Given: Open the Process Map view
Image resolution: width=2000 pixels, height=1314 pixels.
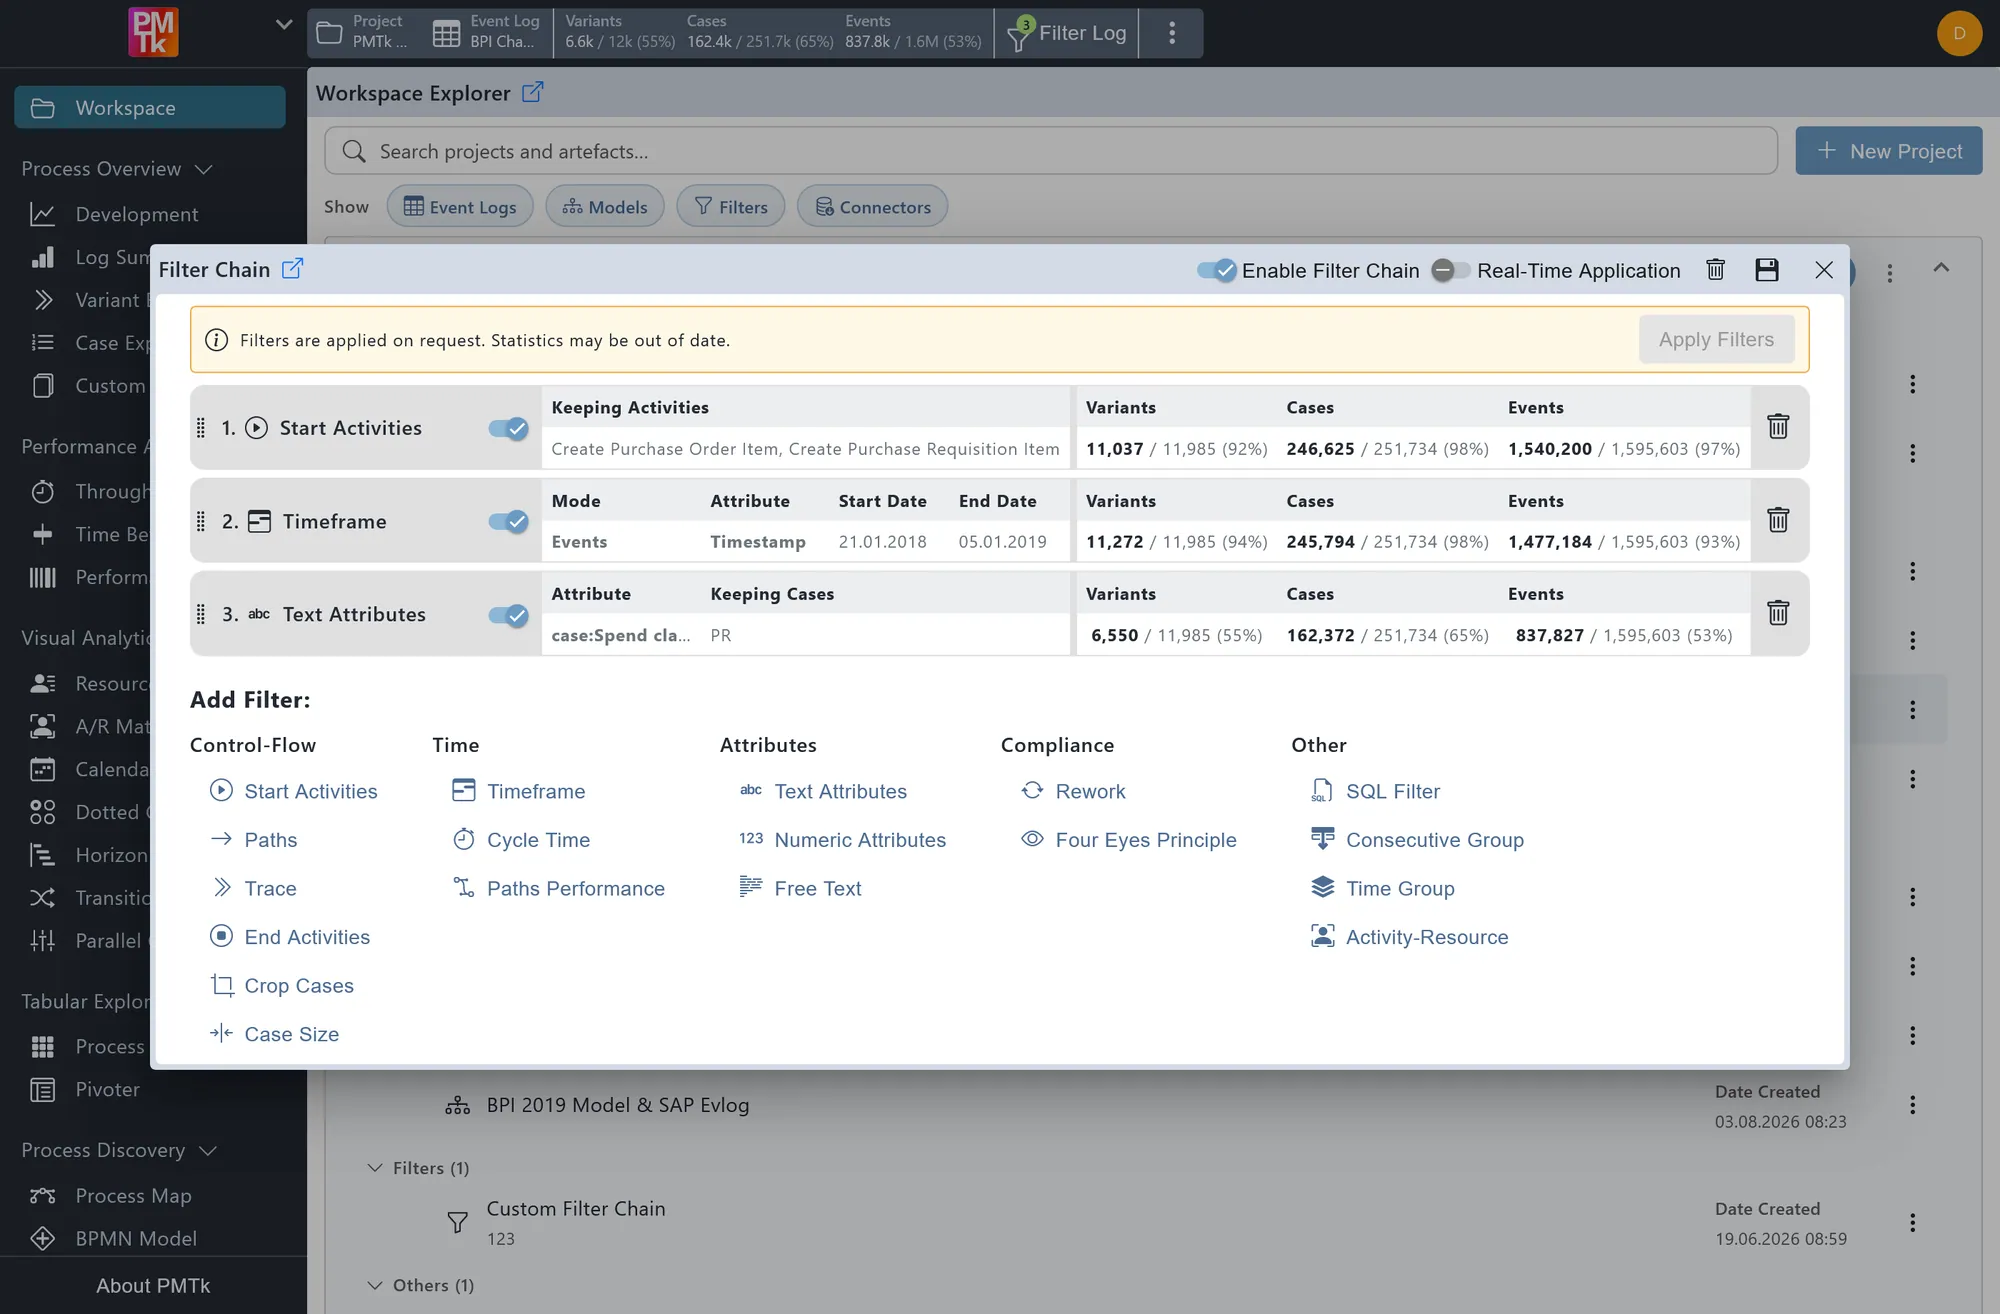Looking at the screenshot, I should point(133,1196).
